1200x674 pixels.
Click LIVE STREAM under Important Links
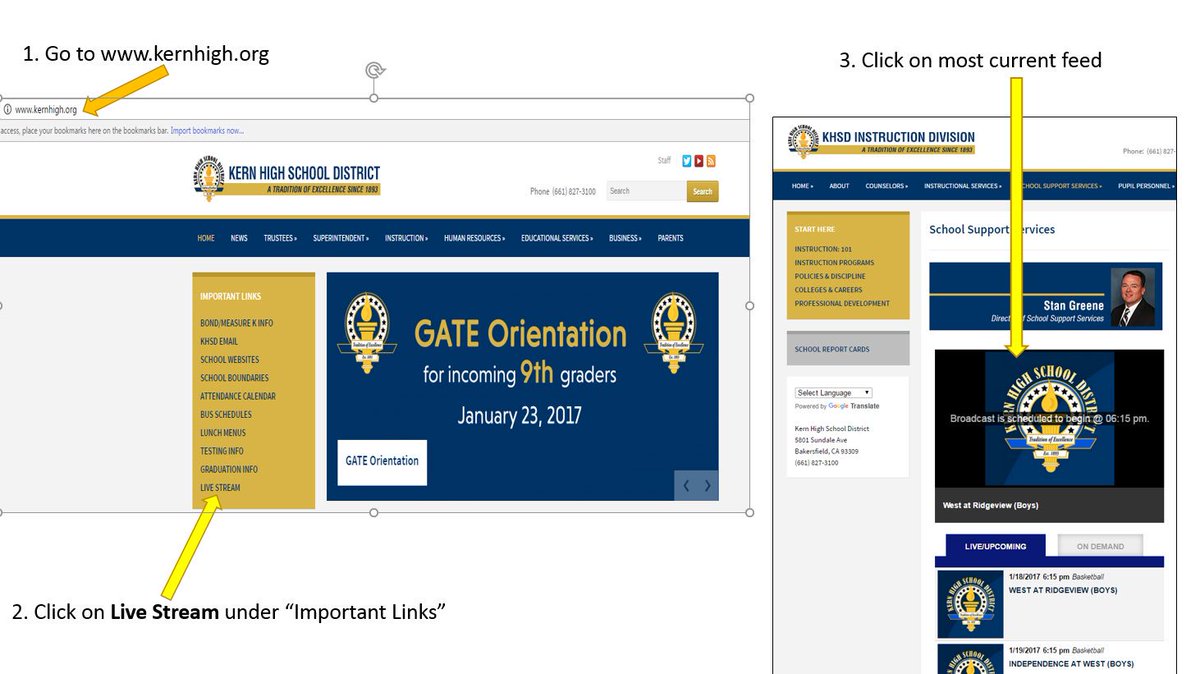(x=220, y=488)
